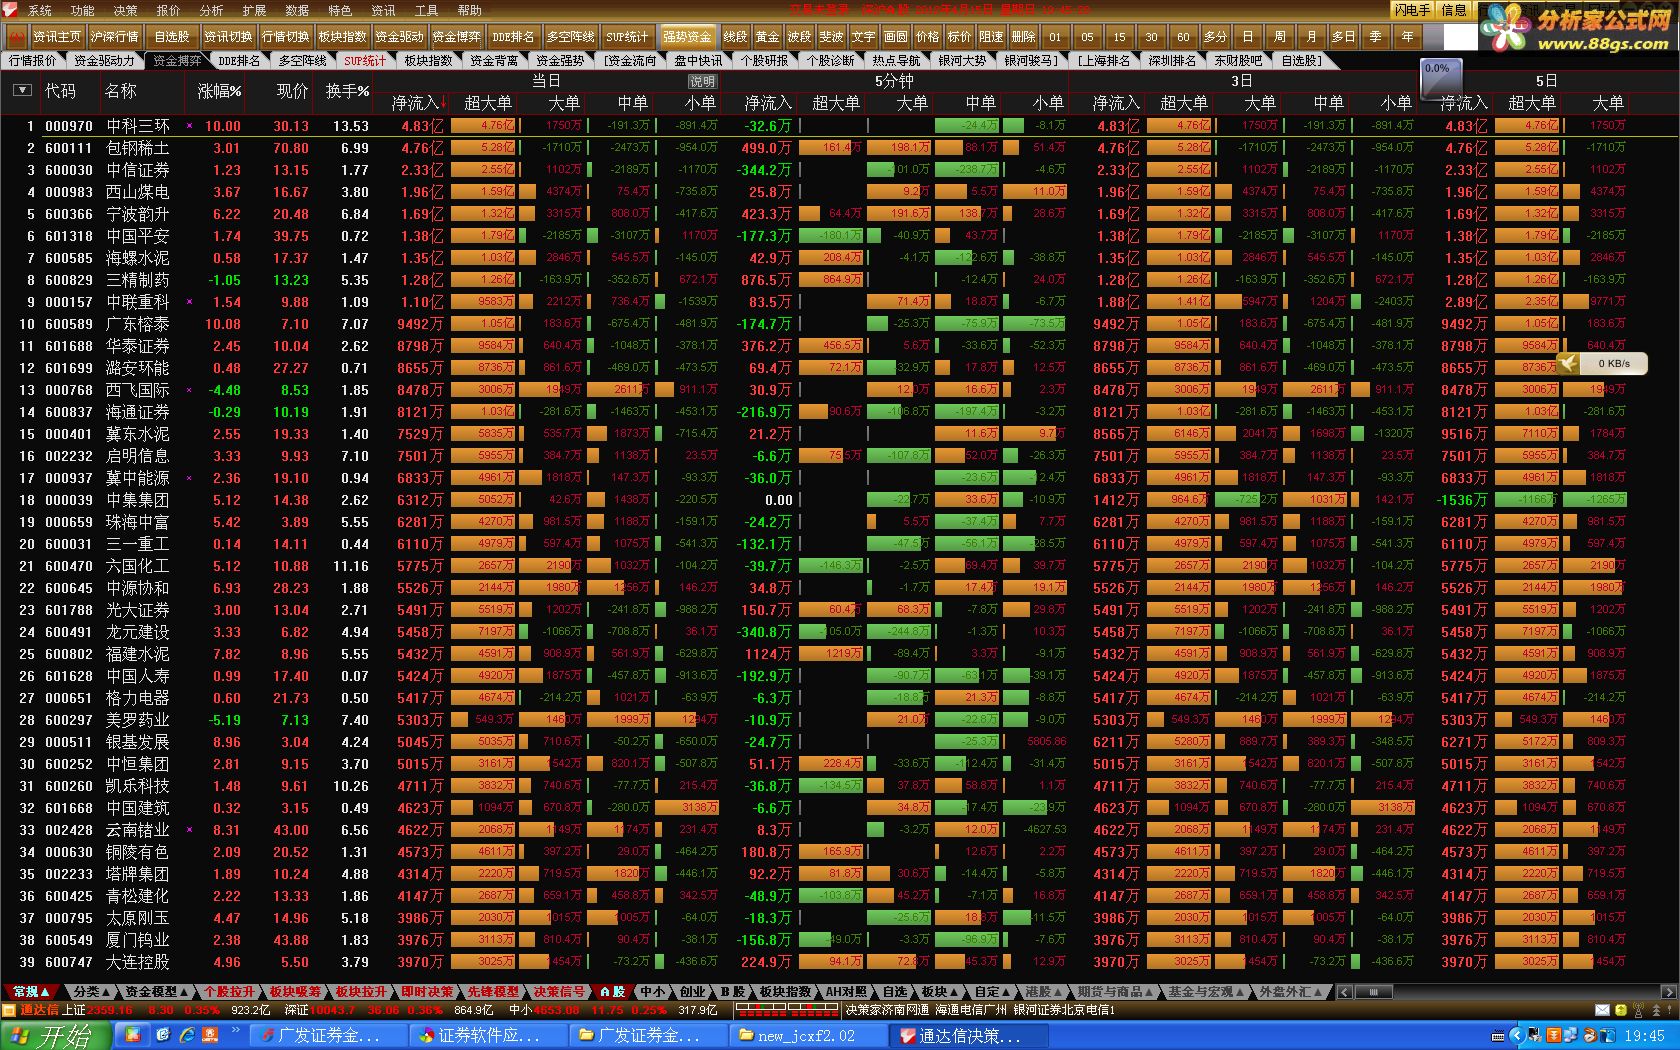The height and width of the screenshot is (1050, 1680).
Task: Switch to 年 yearly period
Action: (x=1407, y=37)
